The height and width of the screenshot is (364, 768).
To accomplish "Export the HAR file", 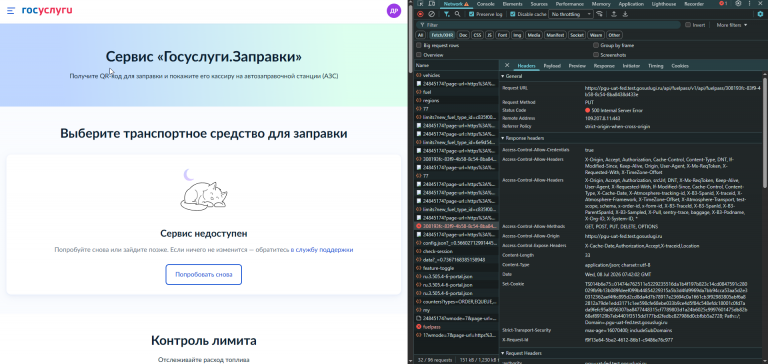I will point(625,14).
